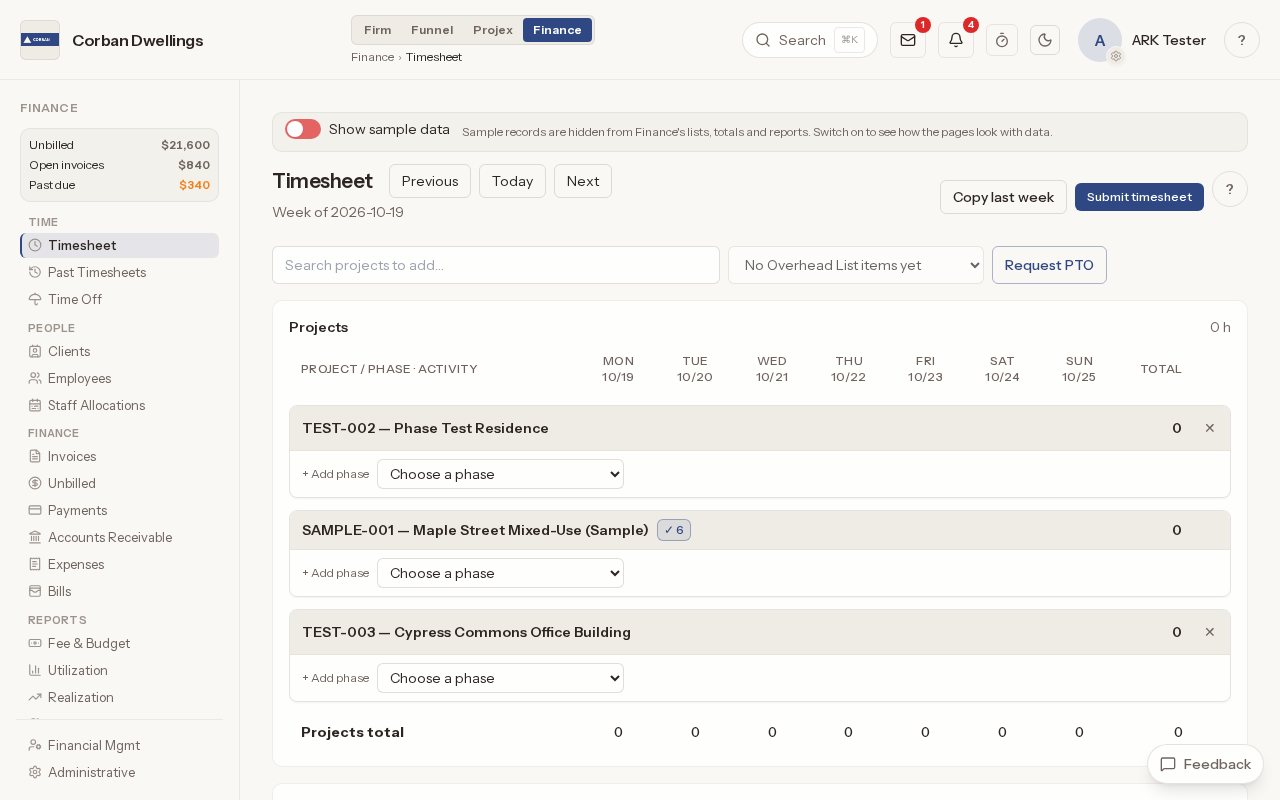Open Timesheet page help question mark
The width and height of the screenshot is (1280, 800).
pyautogui.click(x=1230, y=189)
